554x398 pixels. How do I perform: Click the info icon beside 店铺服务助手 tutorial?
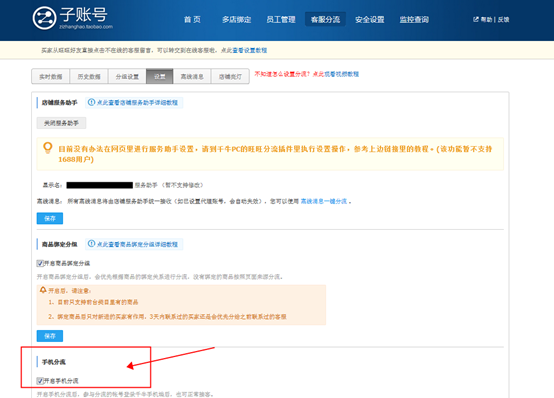pos(91,102)
